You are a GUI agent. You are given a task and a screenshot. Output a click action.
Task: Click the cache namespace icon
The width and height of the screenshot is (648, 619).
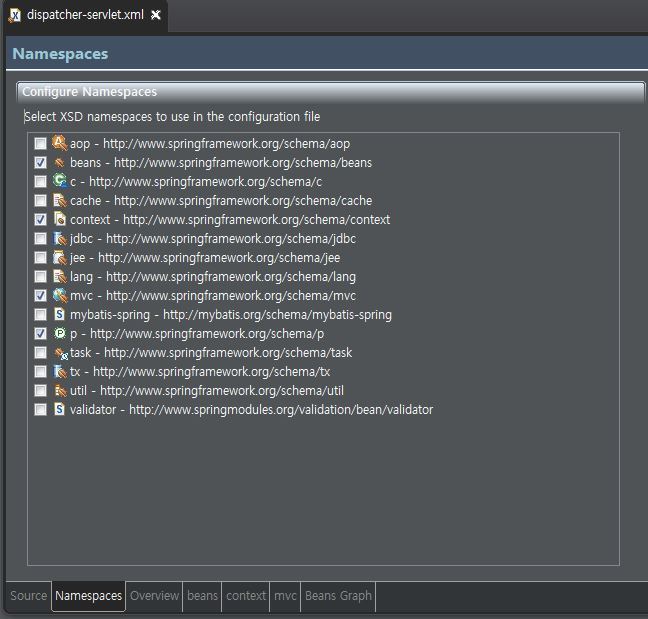(60, 200)
